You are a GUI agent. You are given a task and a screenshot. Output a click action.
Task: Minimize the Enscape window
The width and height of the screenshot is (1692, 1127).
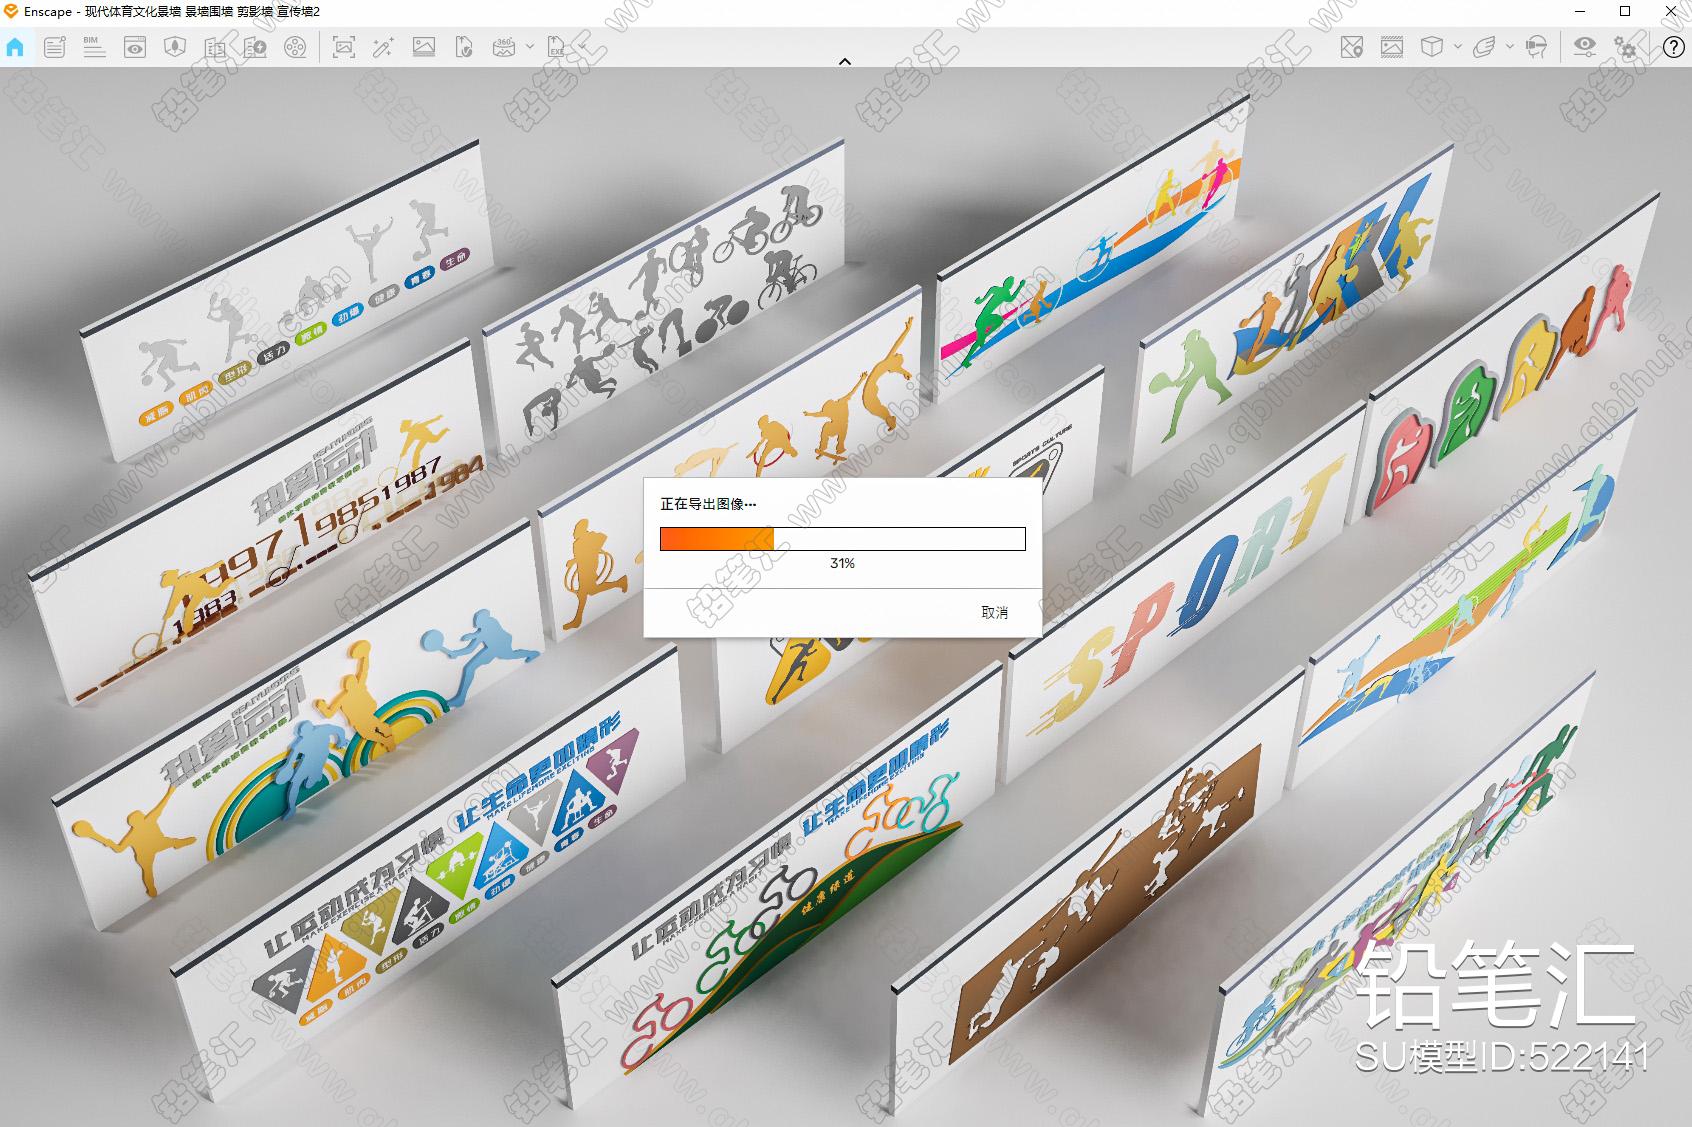point(1580,12)
